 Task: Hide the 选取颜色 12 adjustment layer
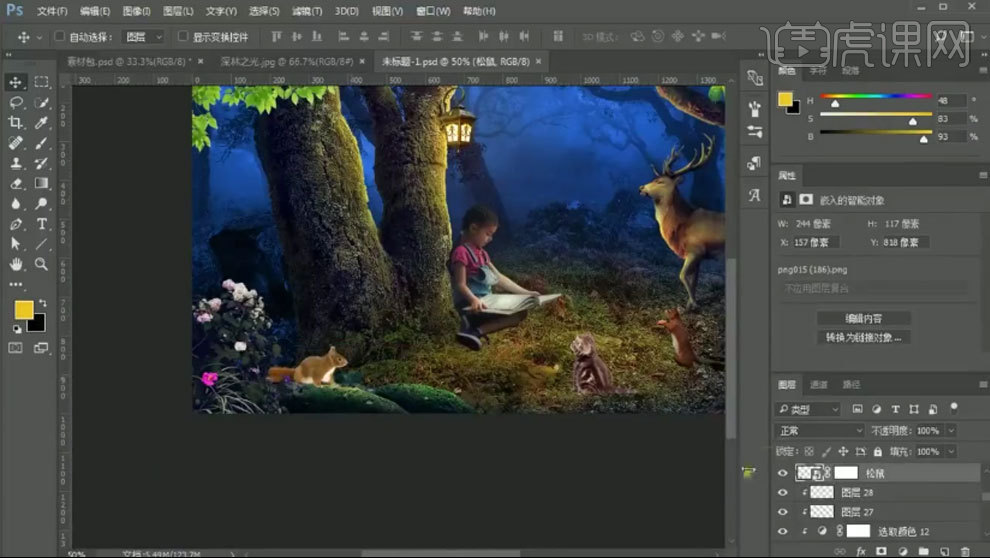point(783,531)
